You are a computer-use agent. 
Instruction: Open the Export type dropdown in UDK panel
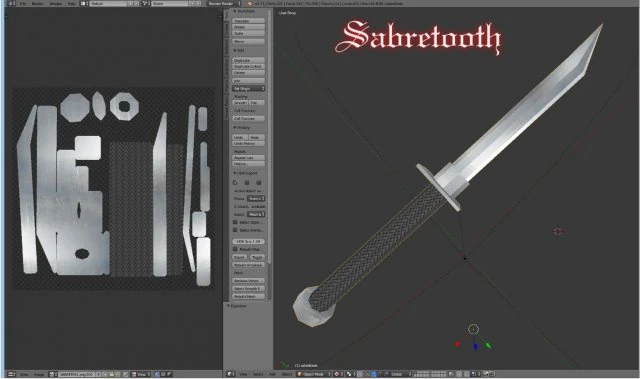tap(256, 214)
